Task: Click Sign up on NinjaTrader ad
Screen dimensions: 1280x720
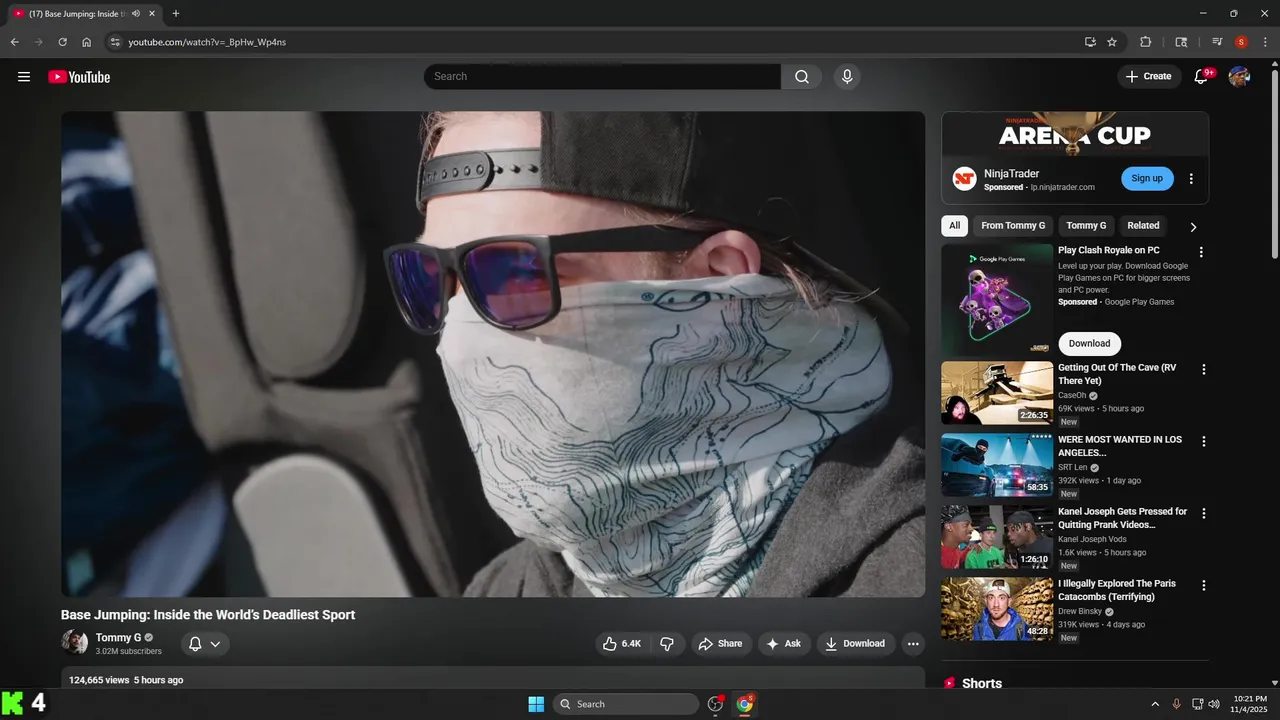Action: [1147, 179]
